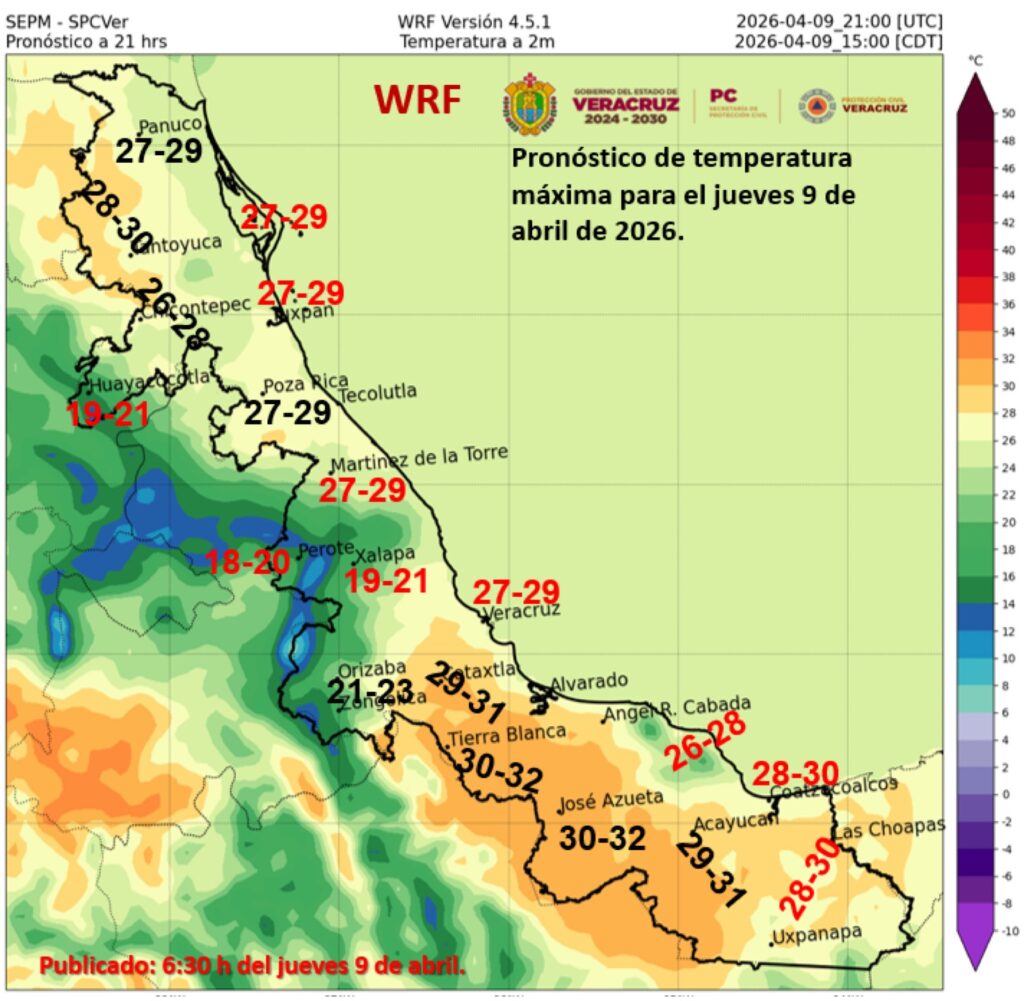Click the red WRF title

click(x=418, y=100)
